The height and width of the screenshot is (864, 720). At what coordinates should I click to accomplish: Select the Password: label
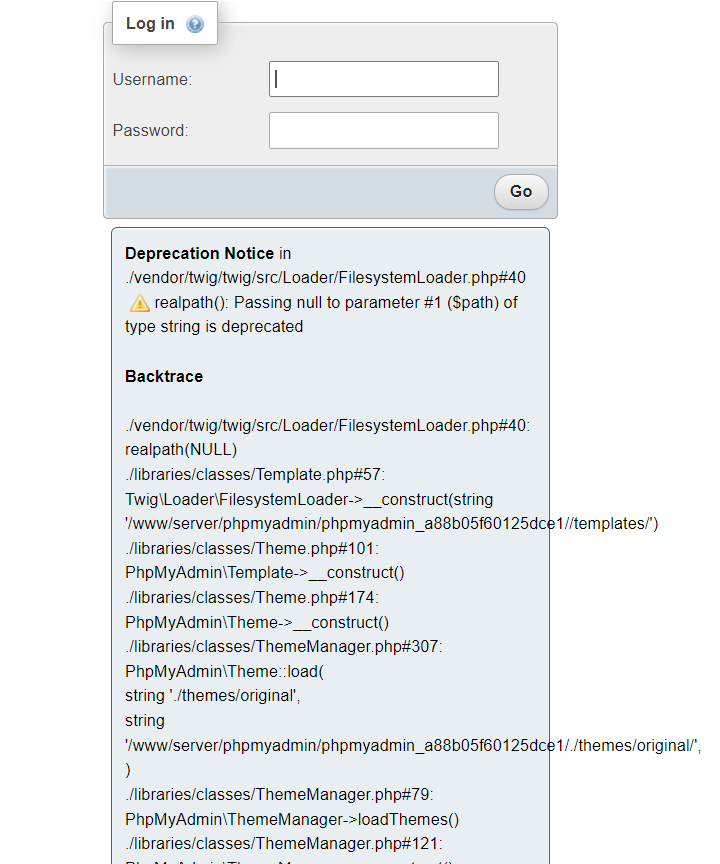point(150,130)
